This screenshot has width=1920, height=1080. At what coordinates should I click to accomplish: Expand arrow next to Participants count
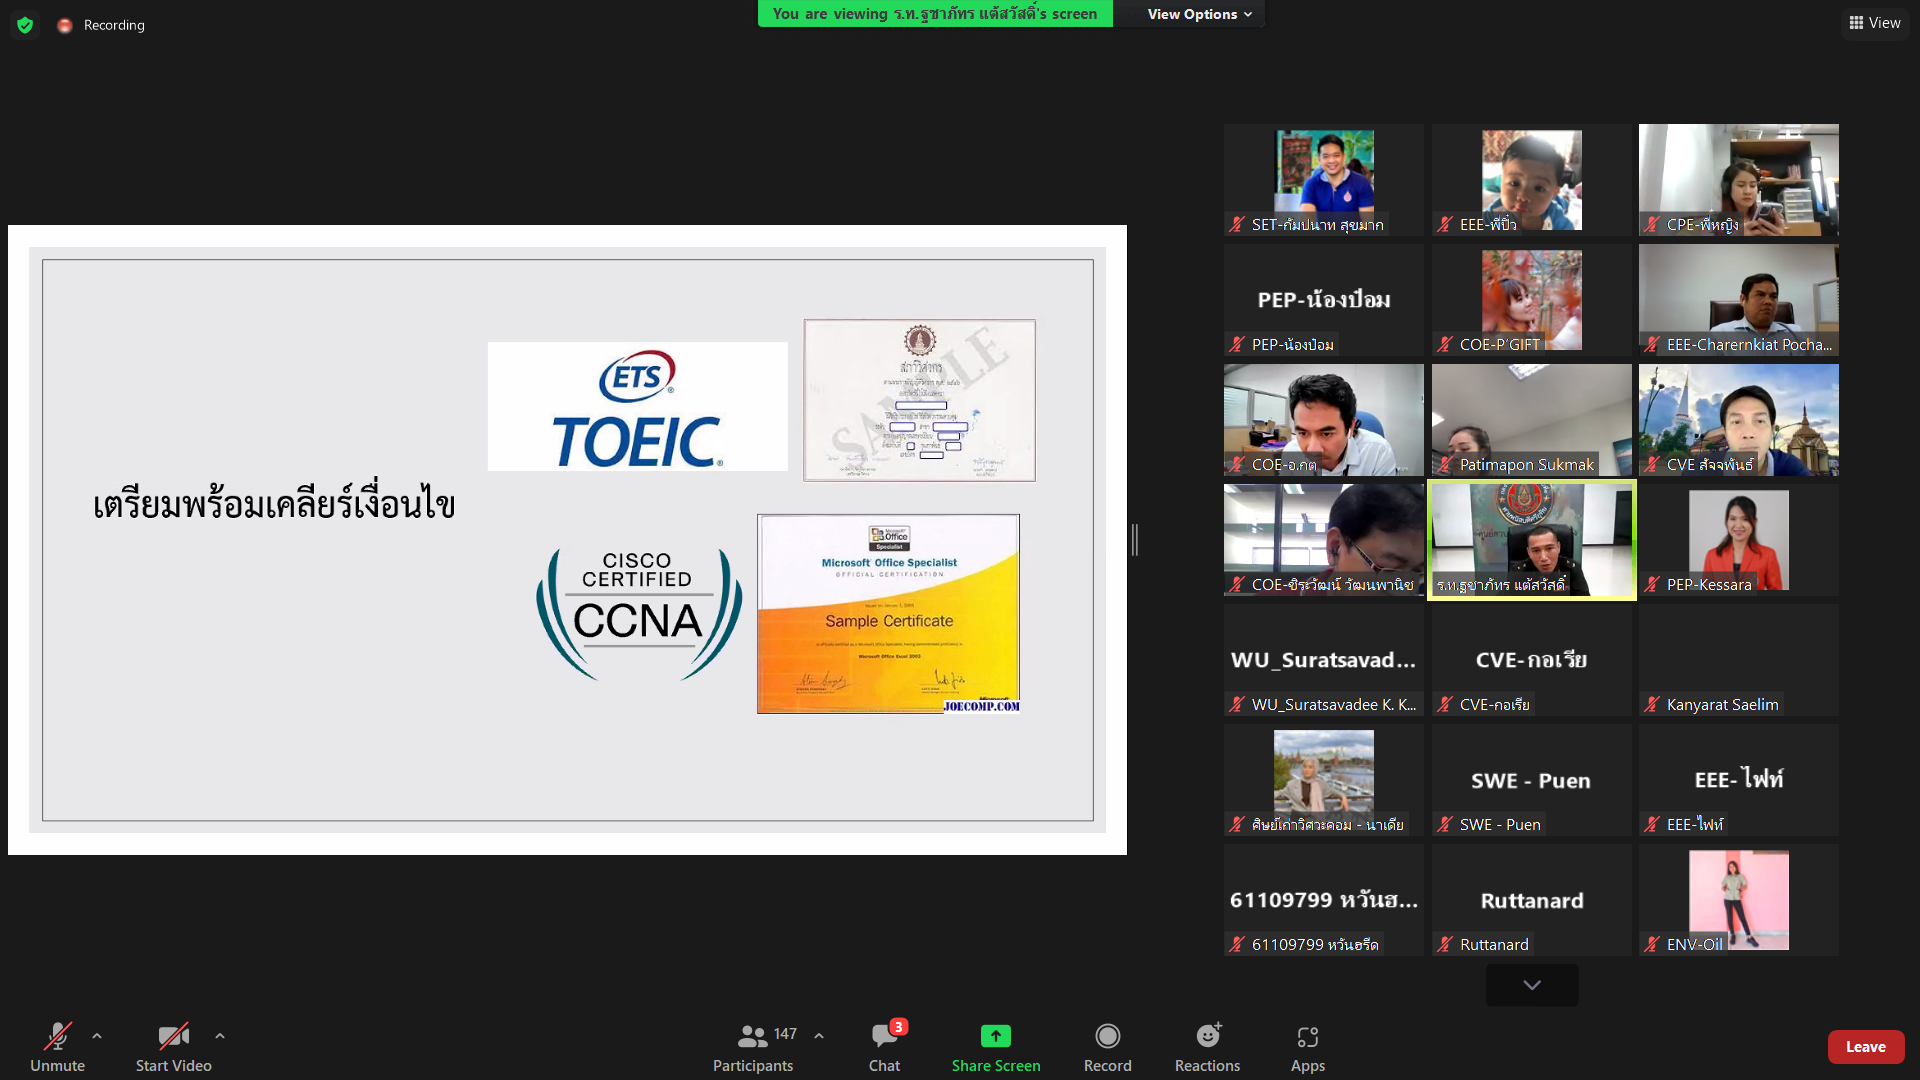819,1036
